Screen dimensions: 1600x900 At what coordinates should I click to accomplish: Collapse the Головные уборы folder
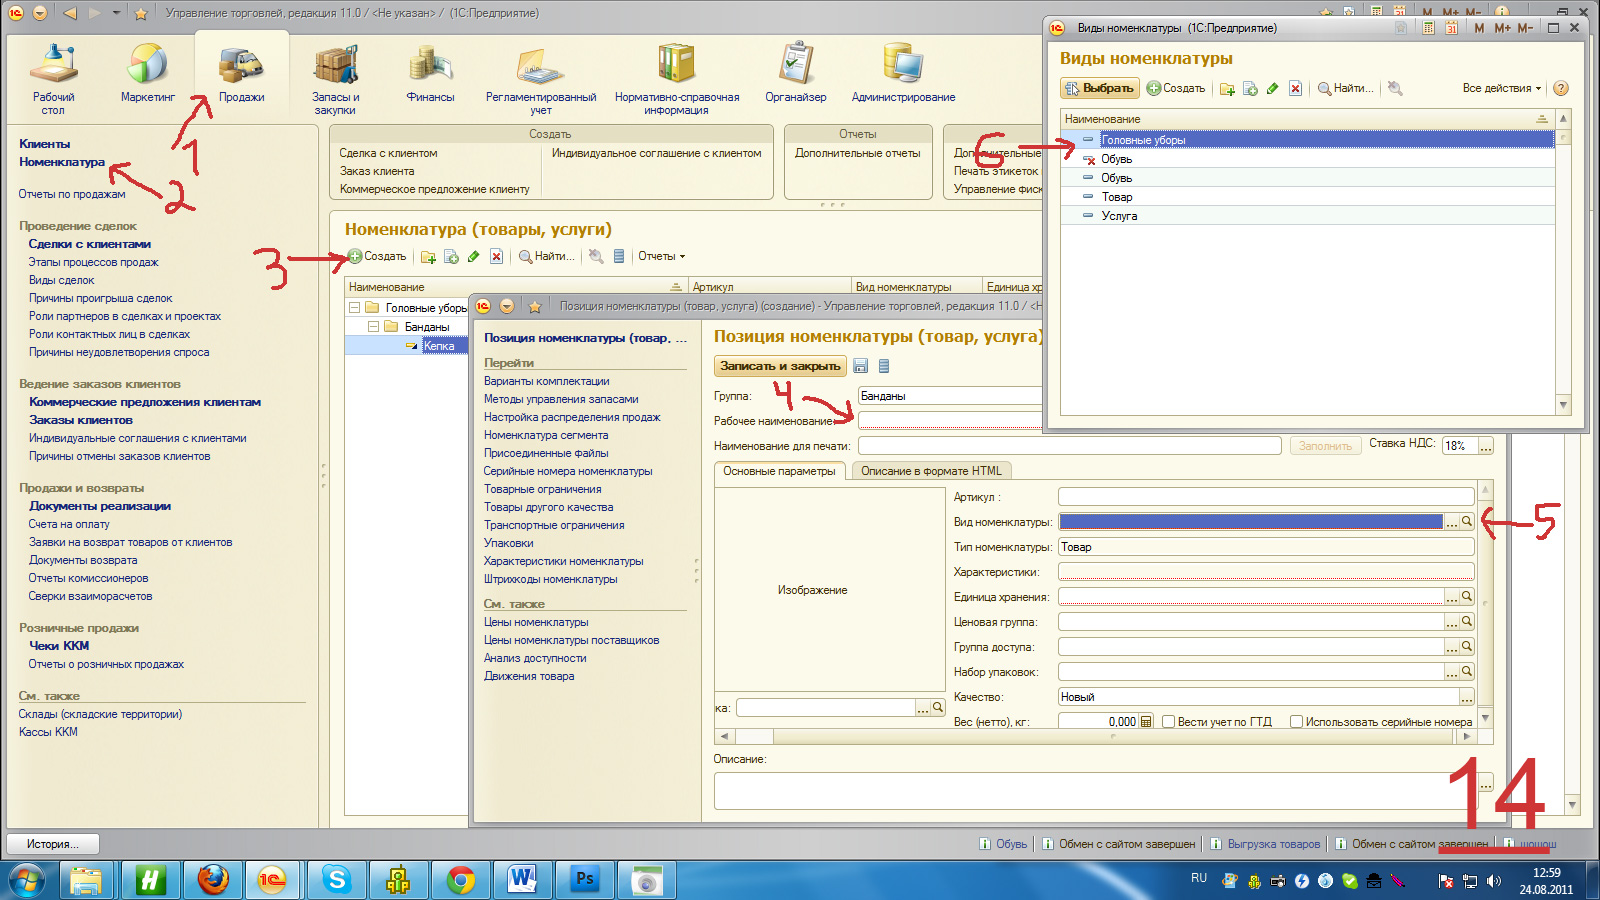coord(354,308)
